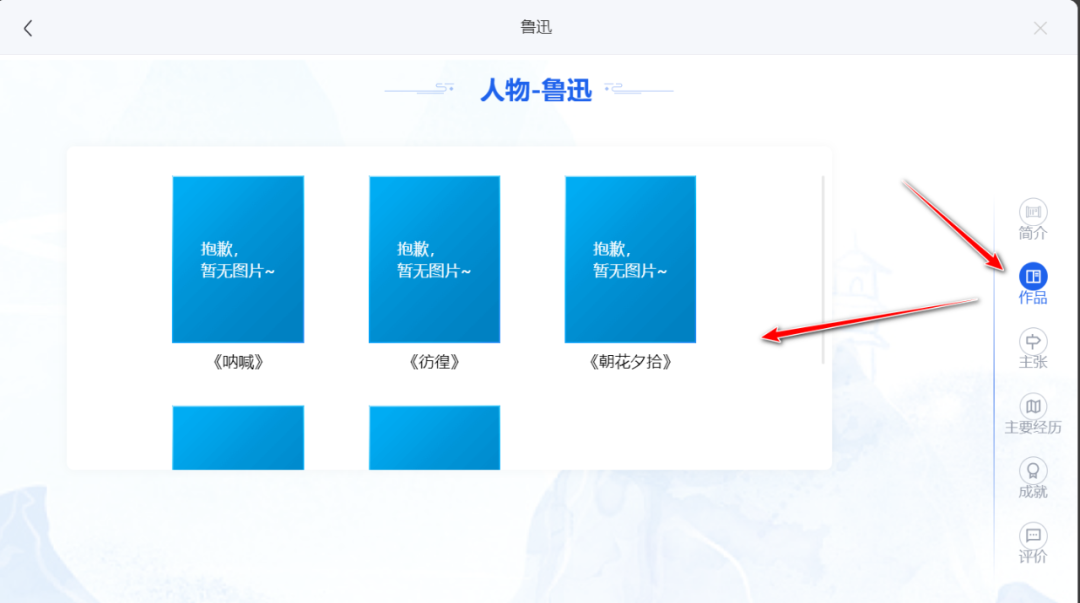Open the partially visible bottom-left book thumbnail

point(238,435)
